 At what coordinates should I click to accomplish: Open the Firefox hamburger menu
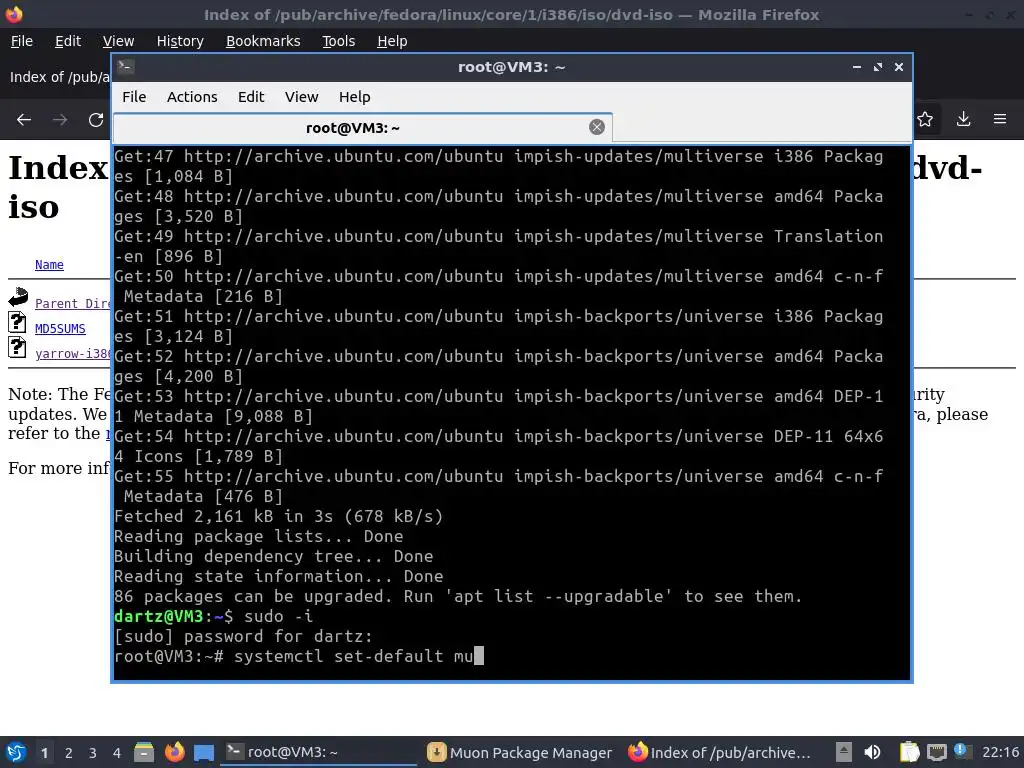(1000, 119)
